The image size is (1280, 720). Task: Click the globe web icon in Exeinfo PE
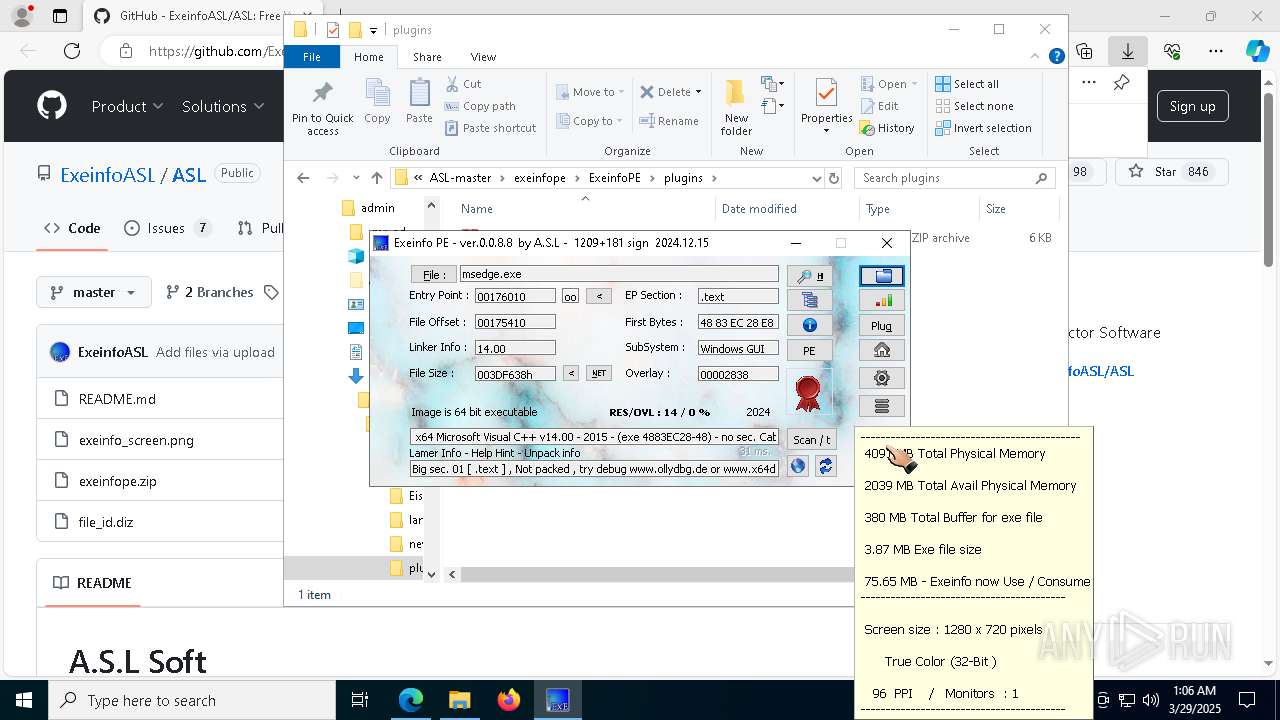point(798,466)
